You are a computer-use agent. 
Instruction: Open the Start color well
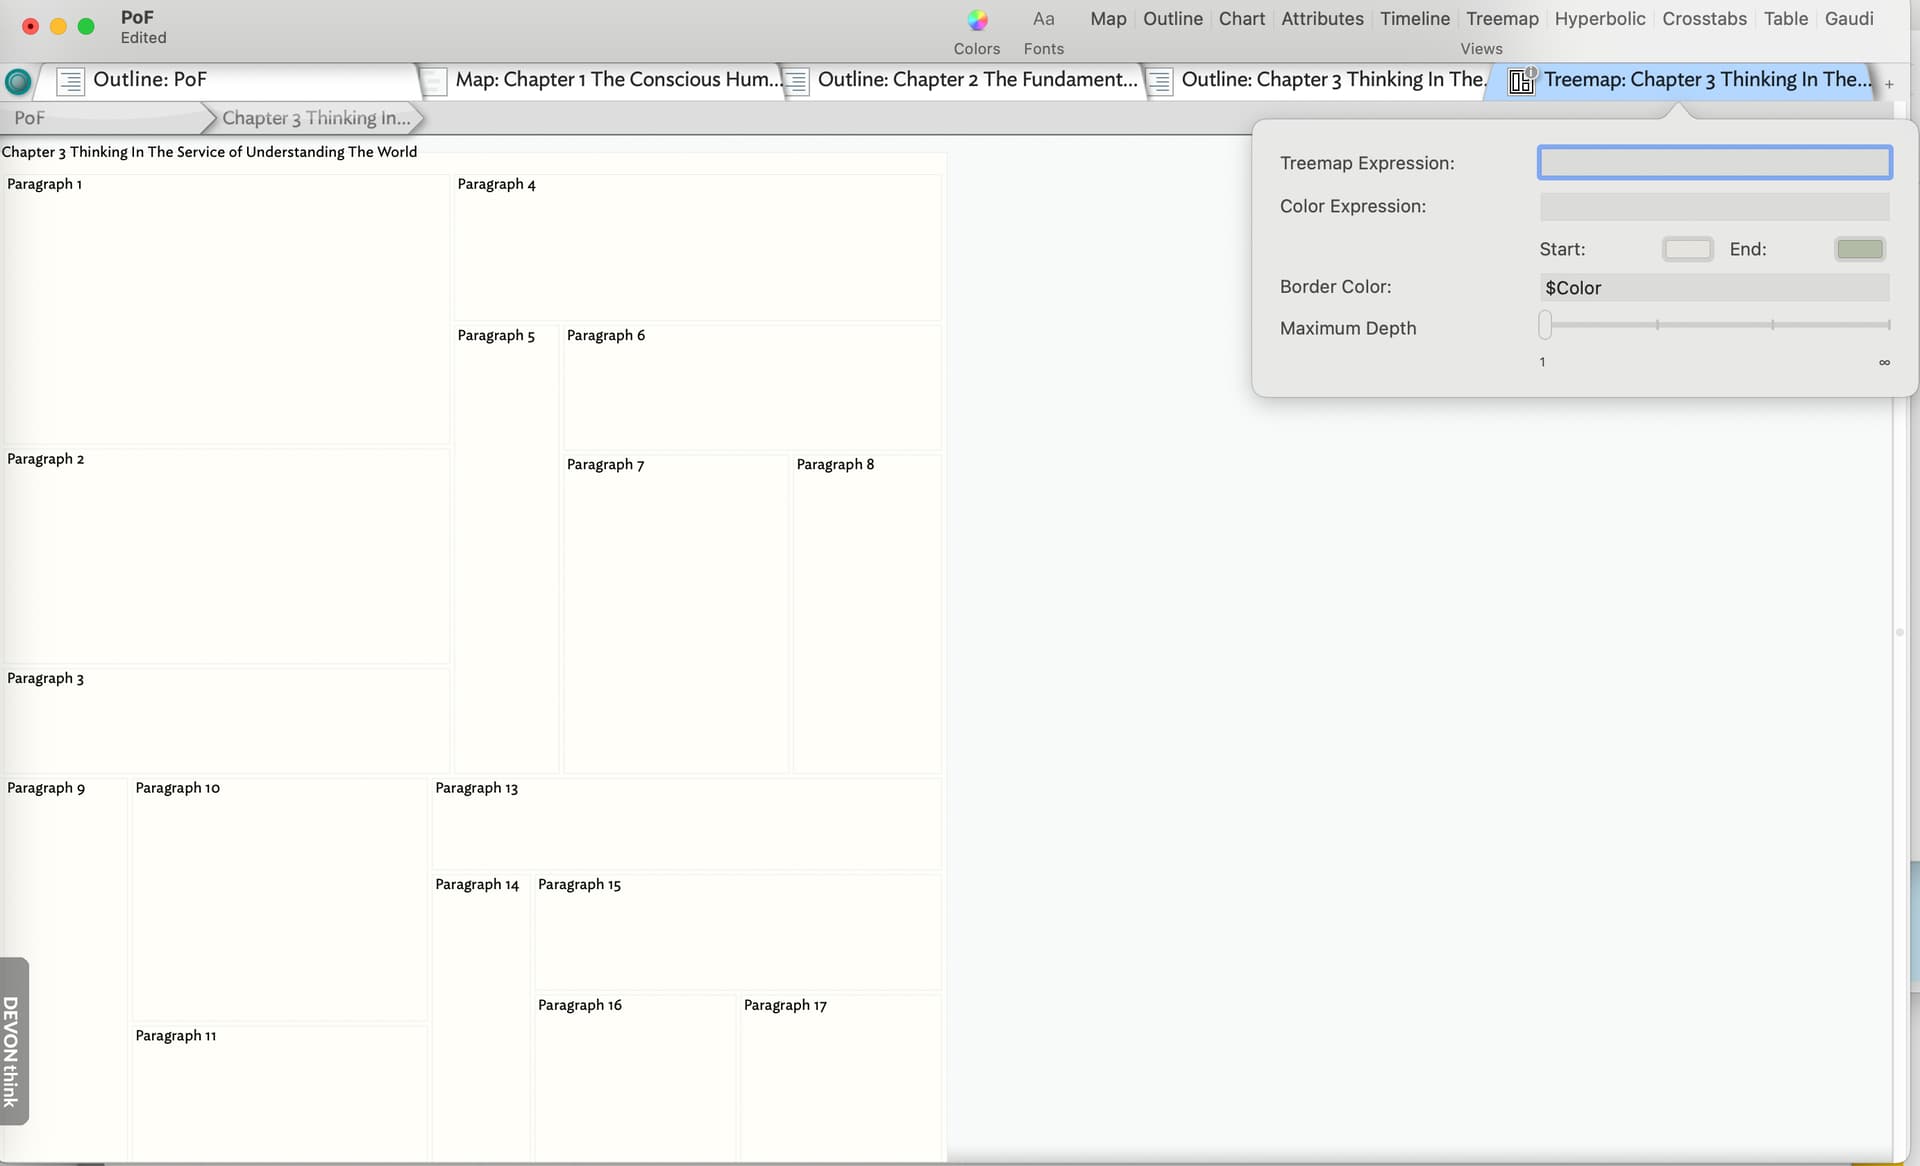pyautogui.click(x=1687, y=249)
